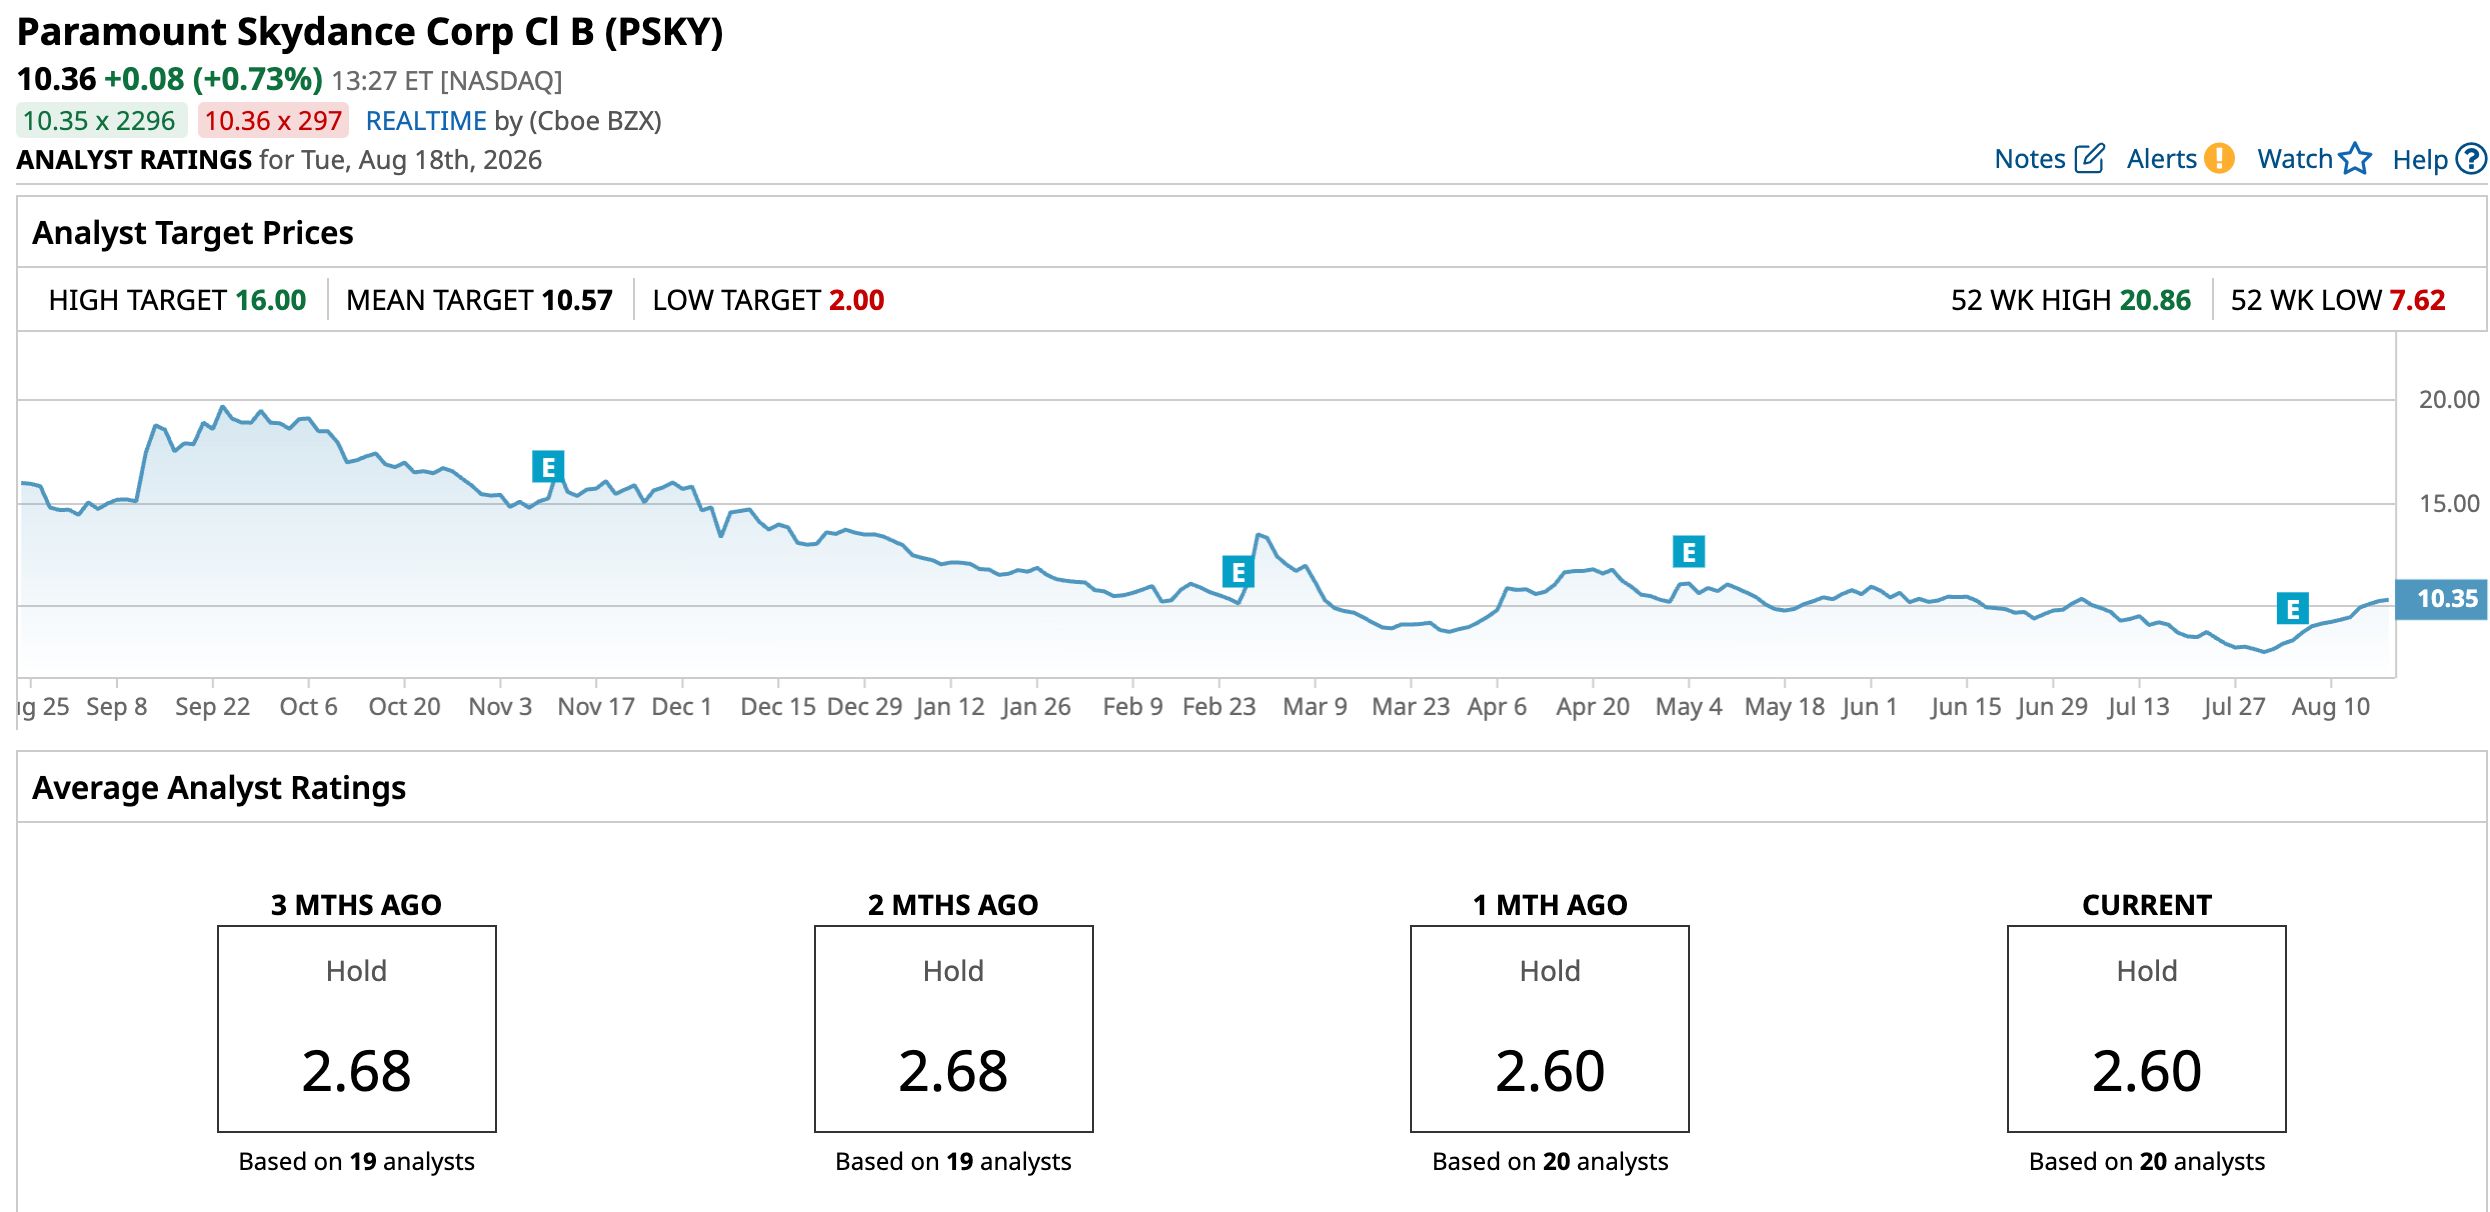Click the Mar 23 date on chart axis
Viewport: 2490px width, 1212px height.
[x=1410, y=707]
